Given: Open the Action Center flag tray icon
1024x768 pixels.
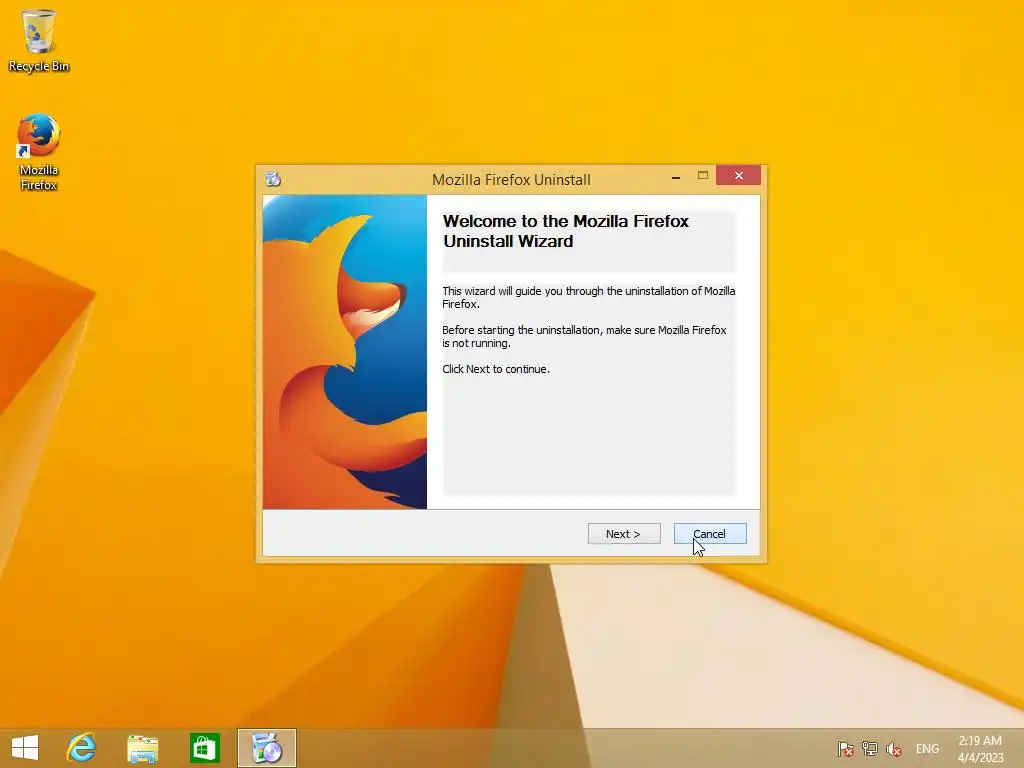Looking at the screenshot, I should click(846, 748).
